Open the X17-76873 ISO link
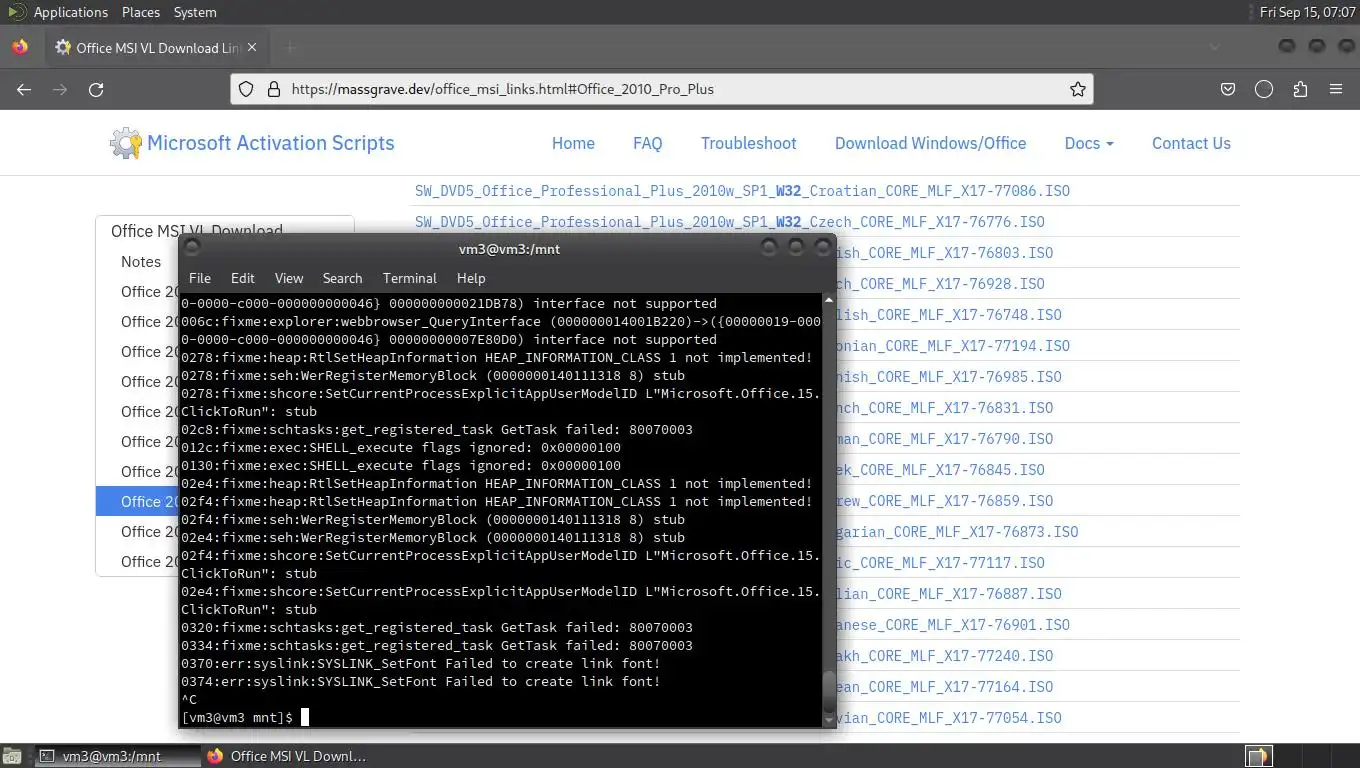The image size is (1360, 768). 958,532
